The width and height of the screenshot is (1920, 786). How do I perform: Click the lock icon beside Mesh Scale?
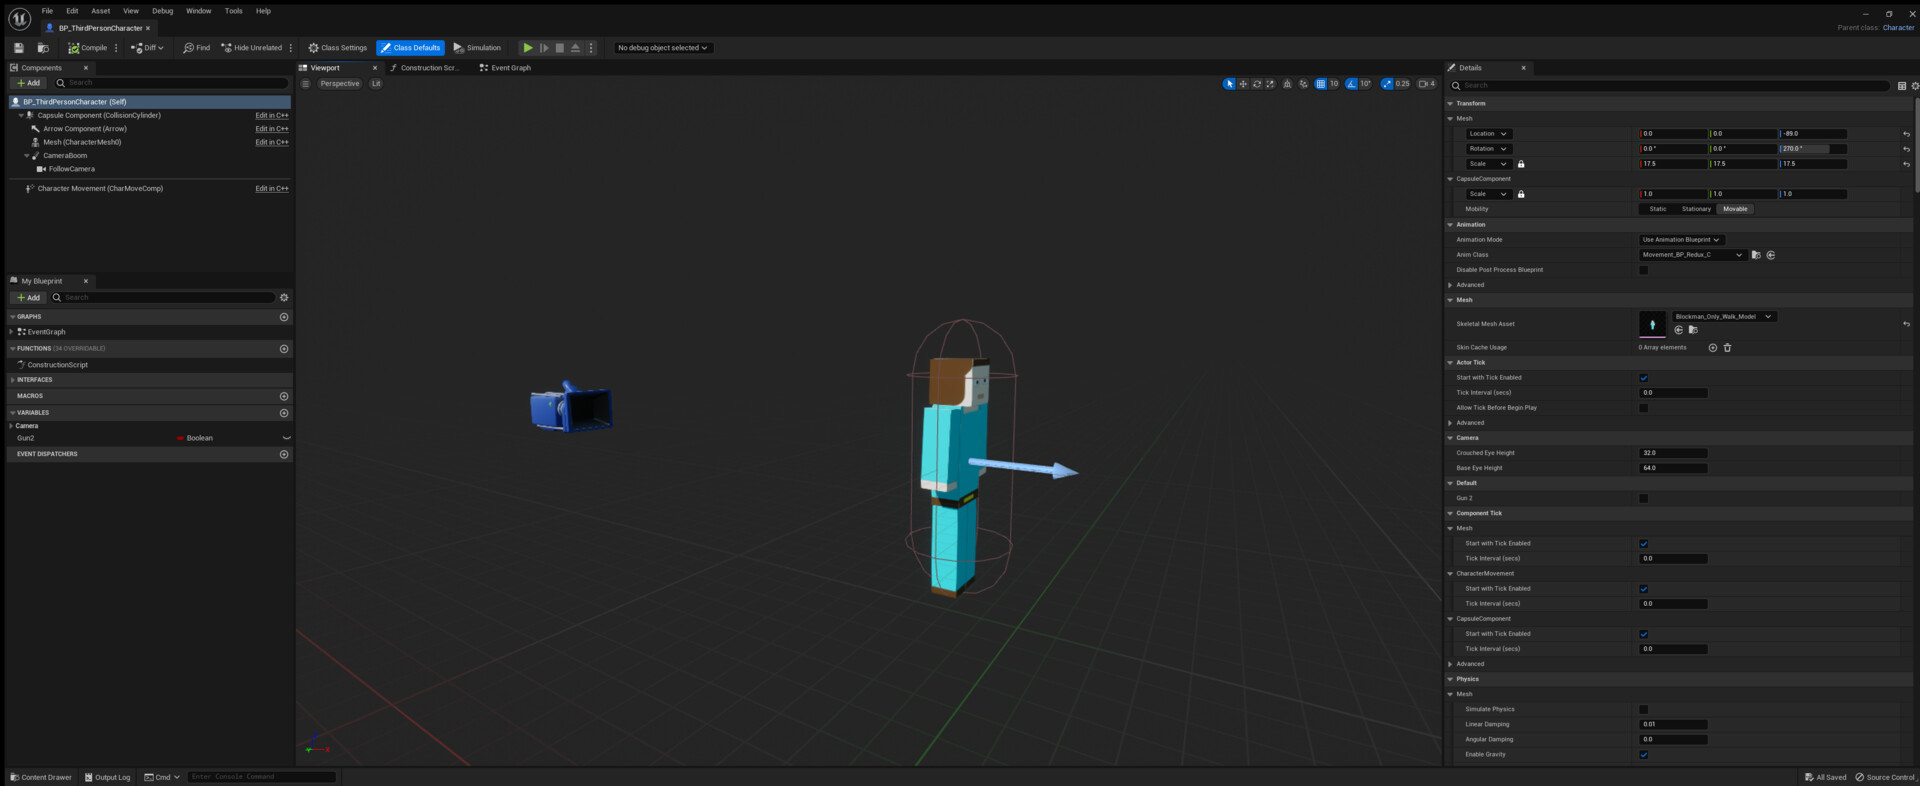point(1521,164)
